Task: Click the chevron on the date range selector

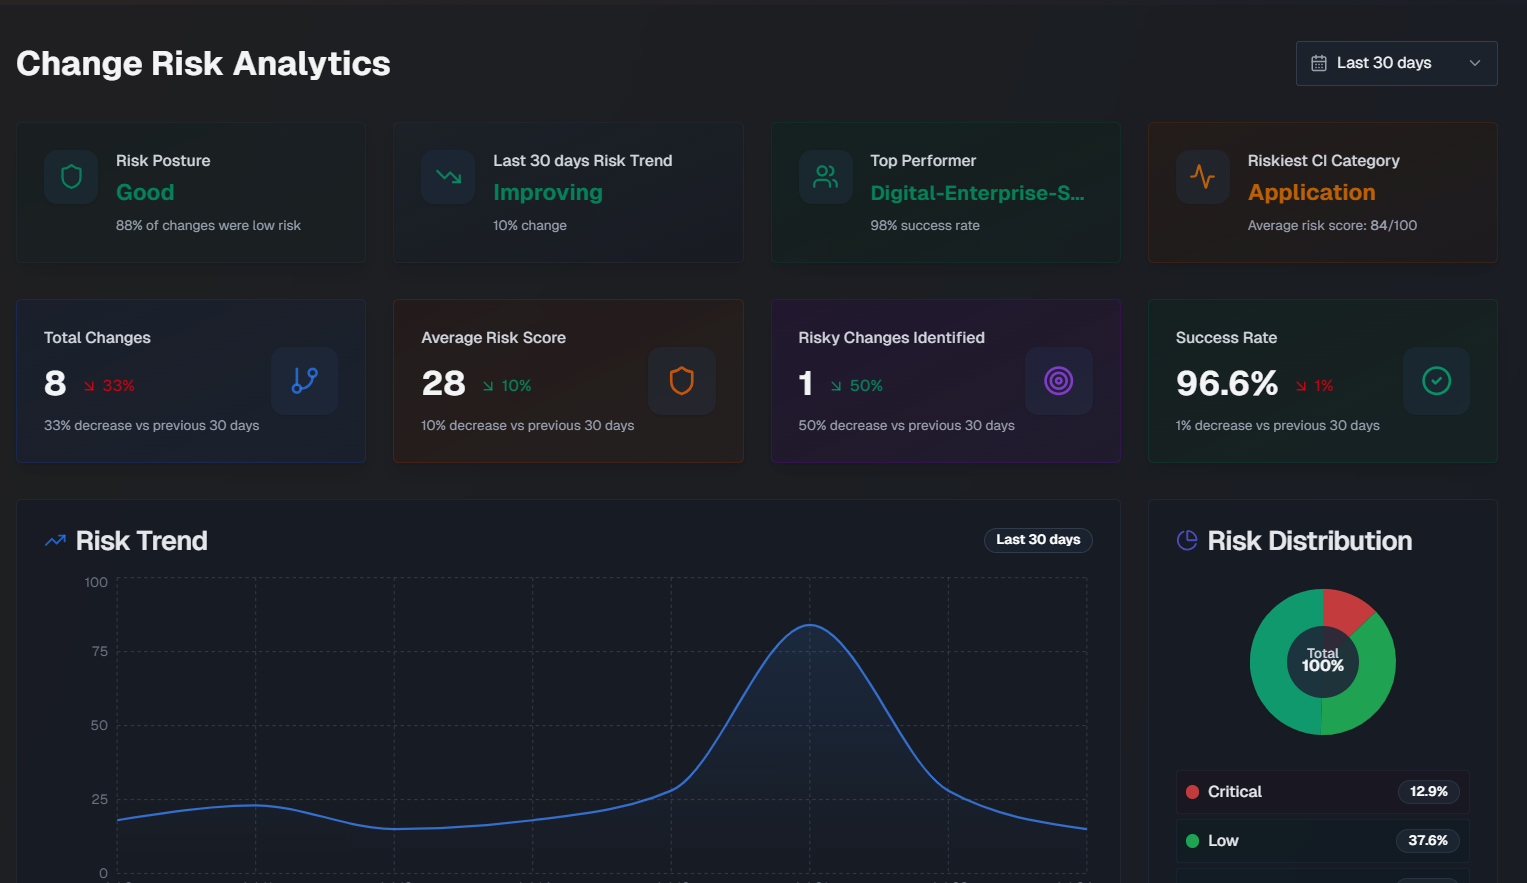Action: pos(1474,62)
